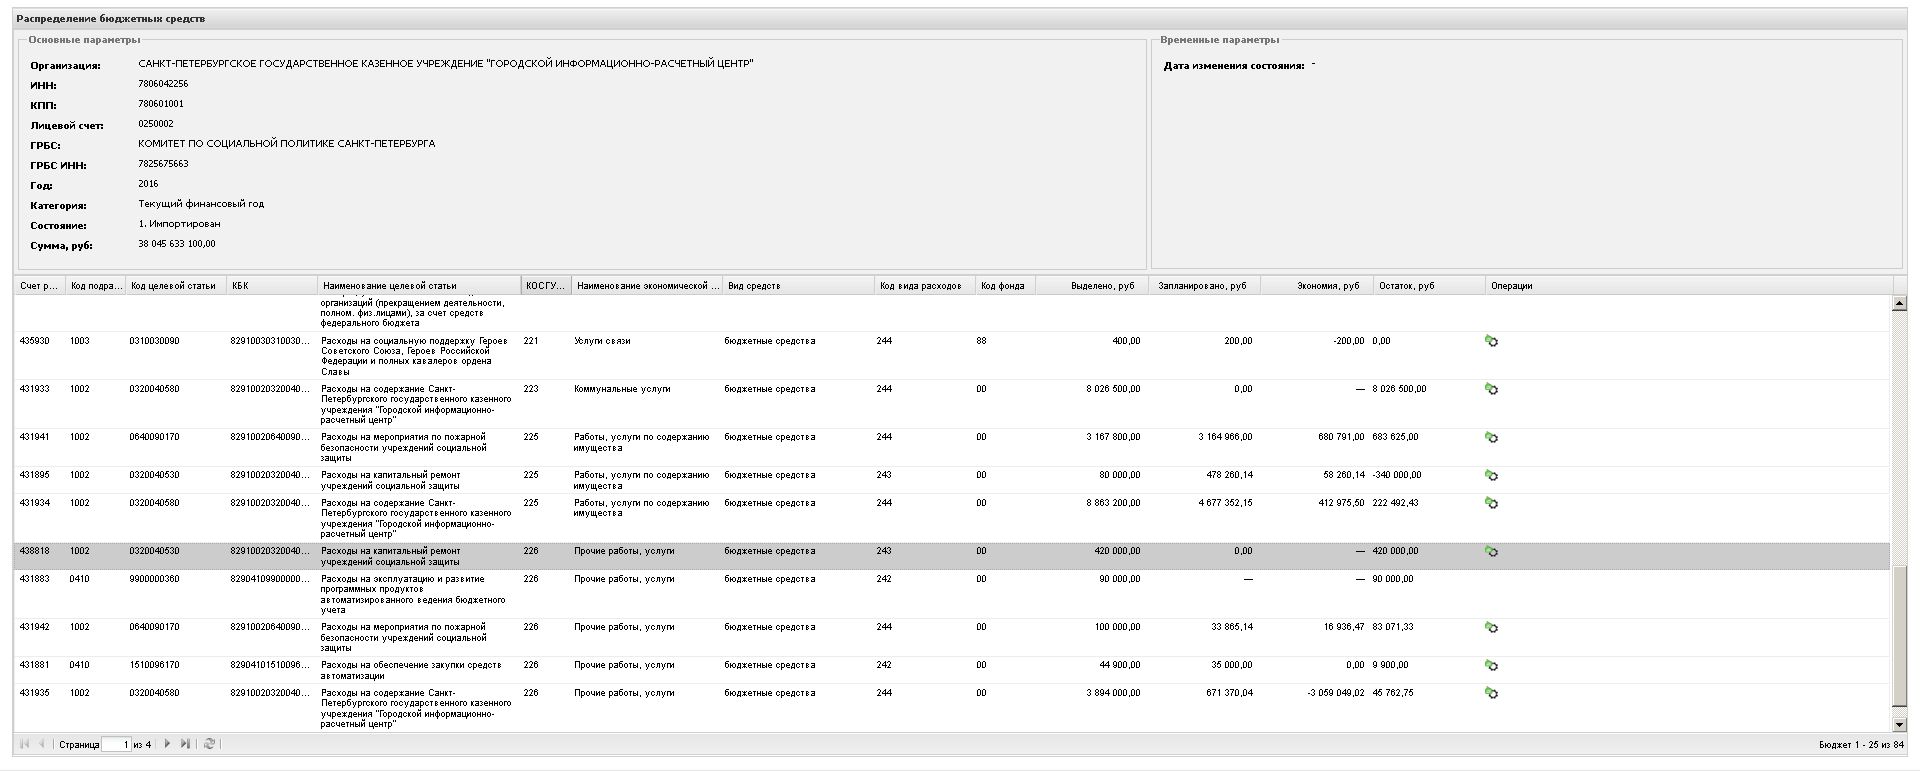Viewport: 1920px width, 771px height.
Task: Sort by the 'КОСГУ' column header
Action: coord(547,286)
